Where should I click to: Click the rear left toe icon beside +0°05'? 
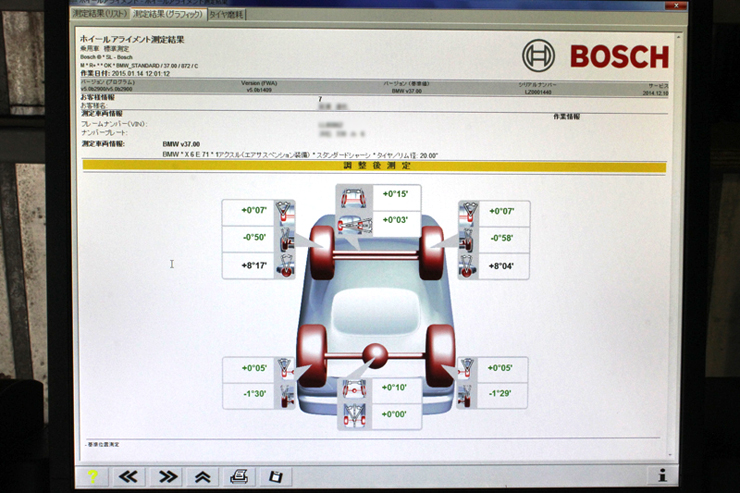(x=285, y=368)
